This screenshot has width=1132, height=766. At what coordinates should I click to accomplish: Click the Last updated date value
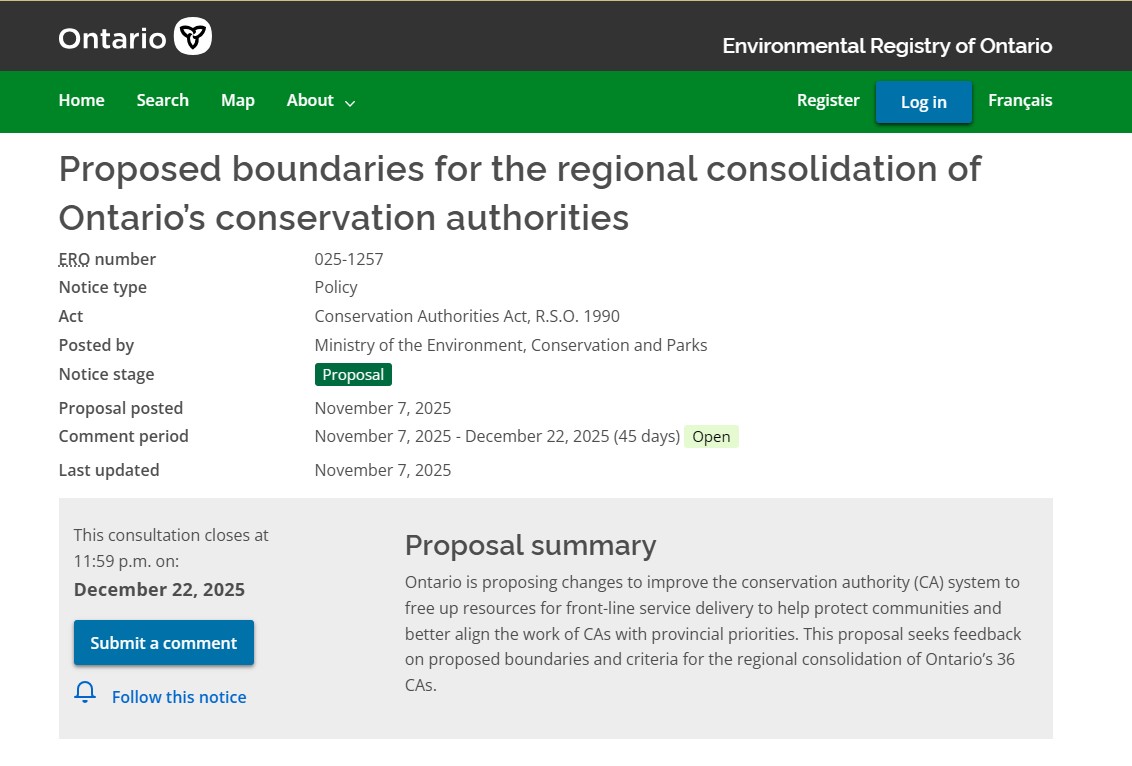click(x=383, y=470)
